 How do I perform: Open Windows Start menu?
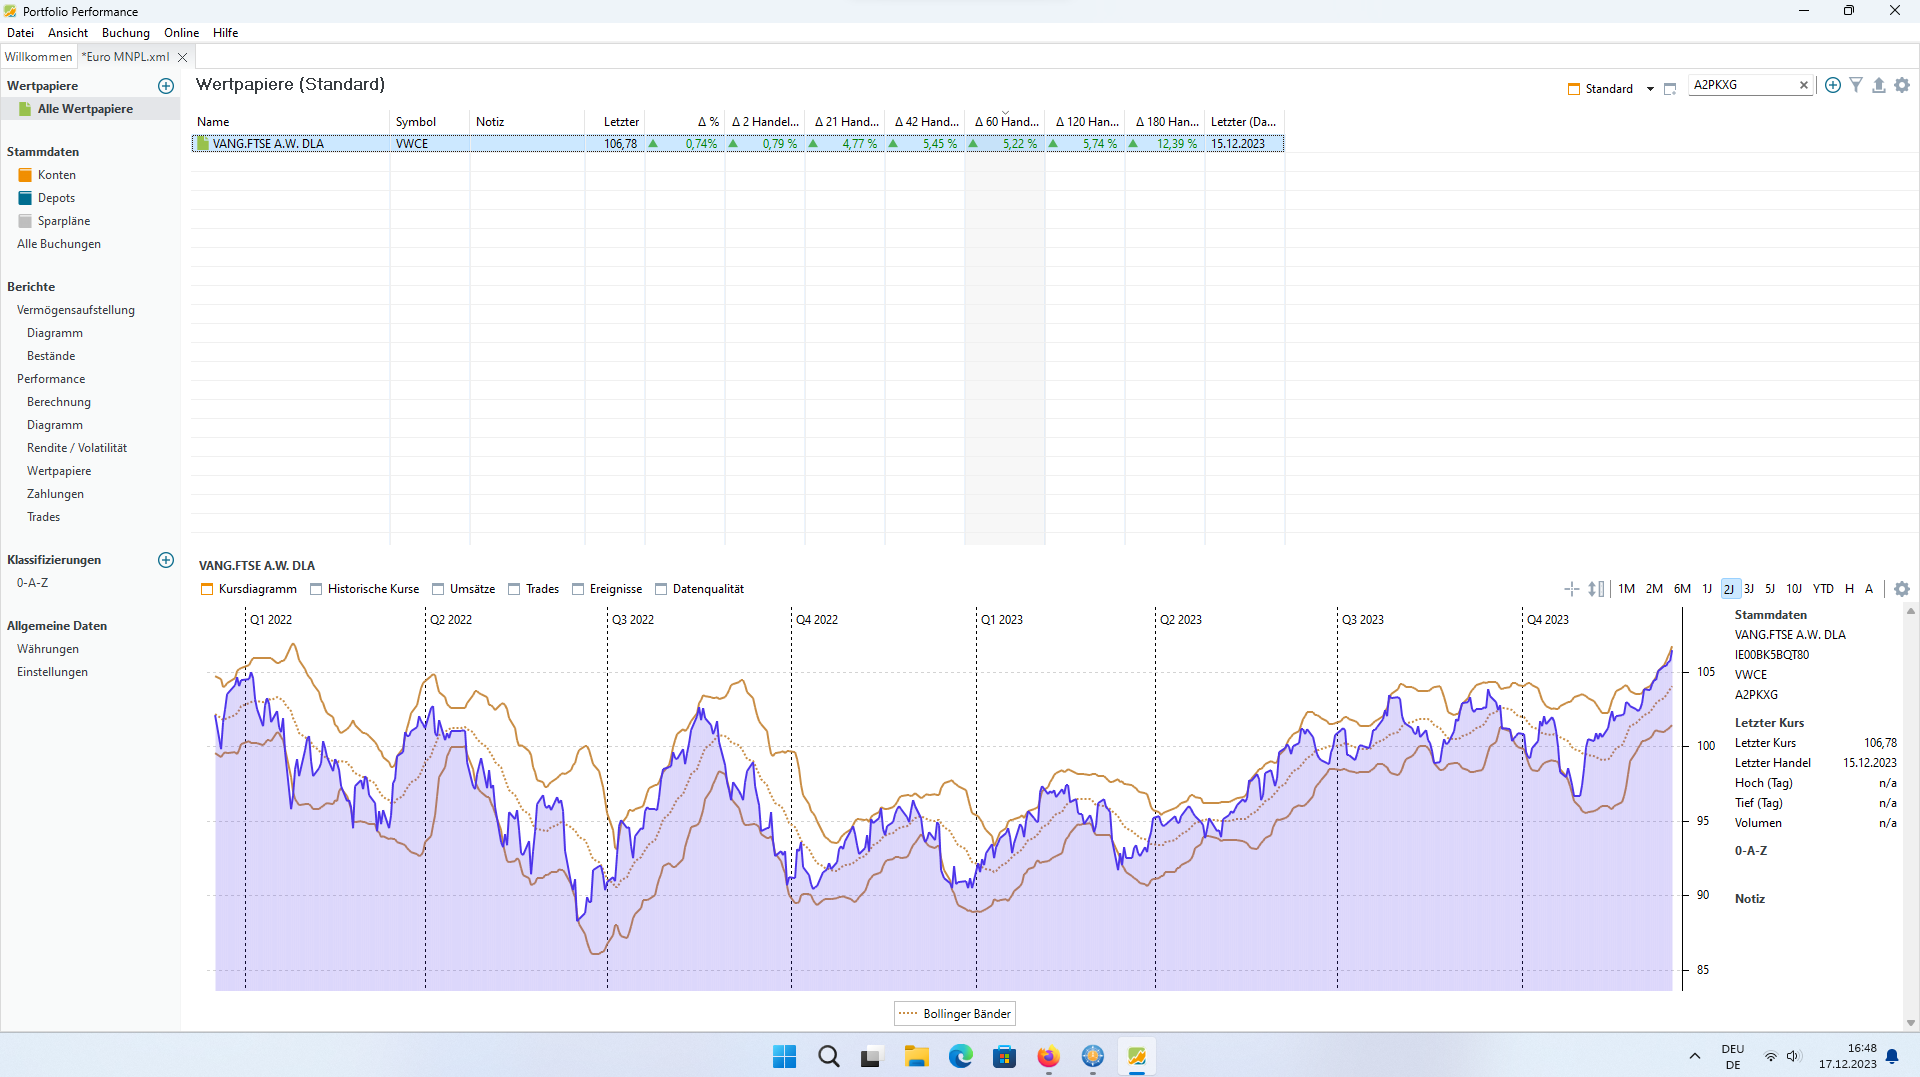784,1056
